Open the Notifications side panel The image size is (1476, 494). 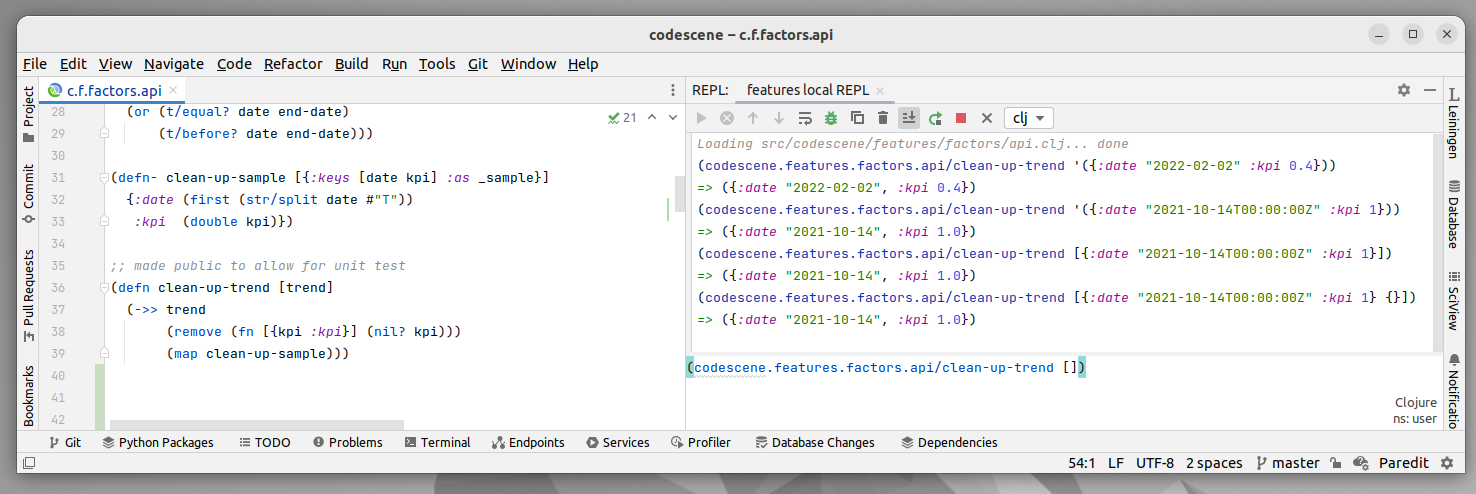click(x=1452, y=392)
